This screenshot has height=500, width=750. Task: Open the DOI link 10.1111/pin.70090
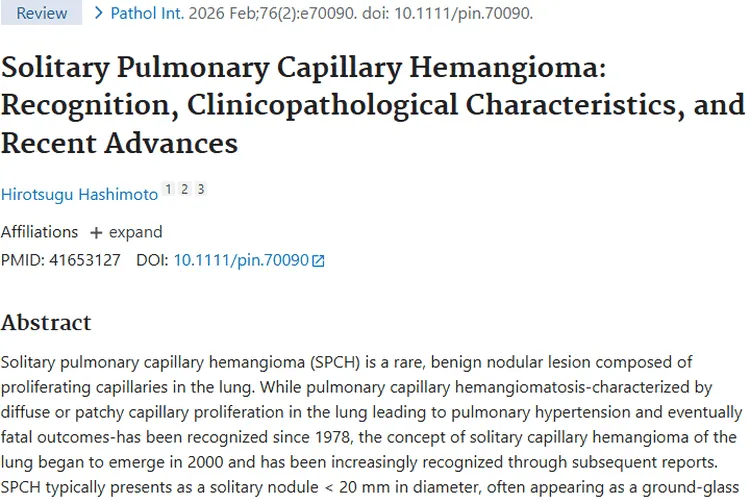(x=241, y=260)
